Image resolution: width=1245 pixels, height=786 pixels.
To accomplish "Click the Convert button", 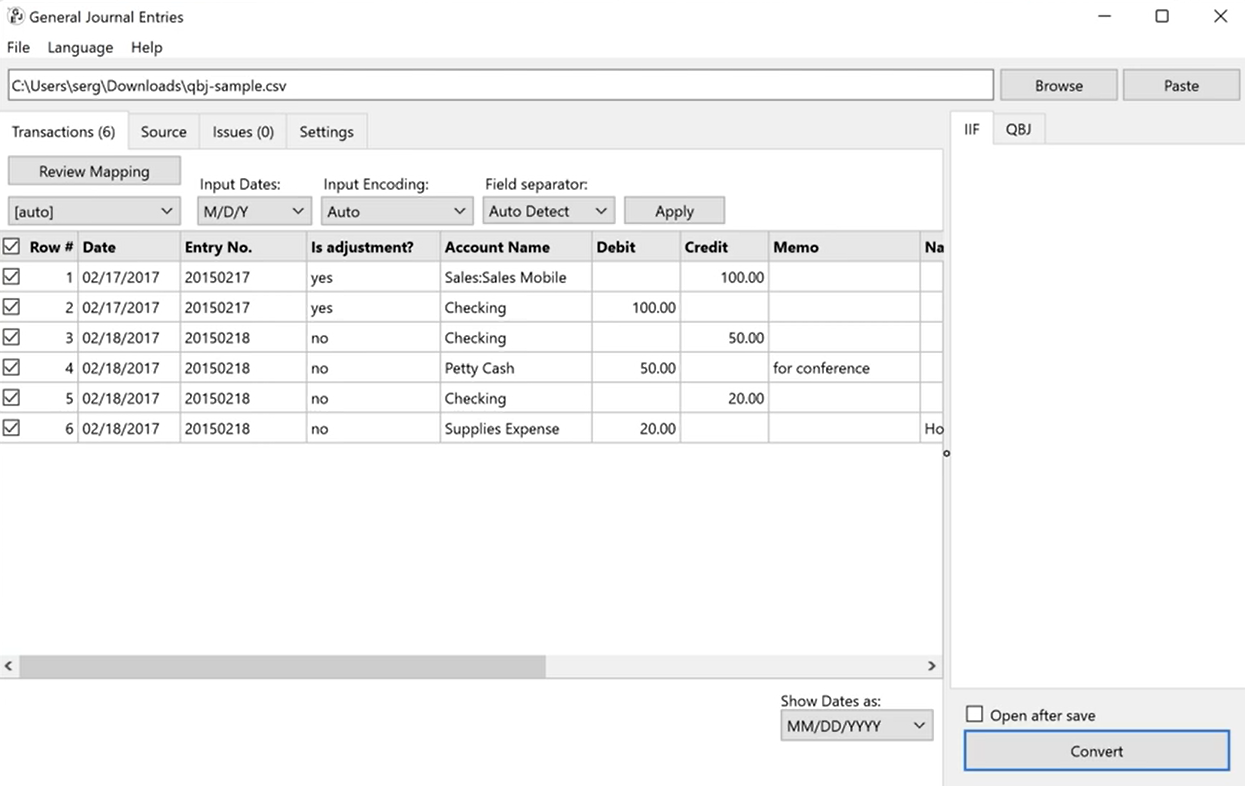I will pyautogui.click(x=1097, y=751).
